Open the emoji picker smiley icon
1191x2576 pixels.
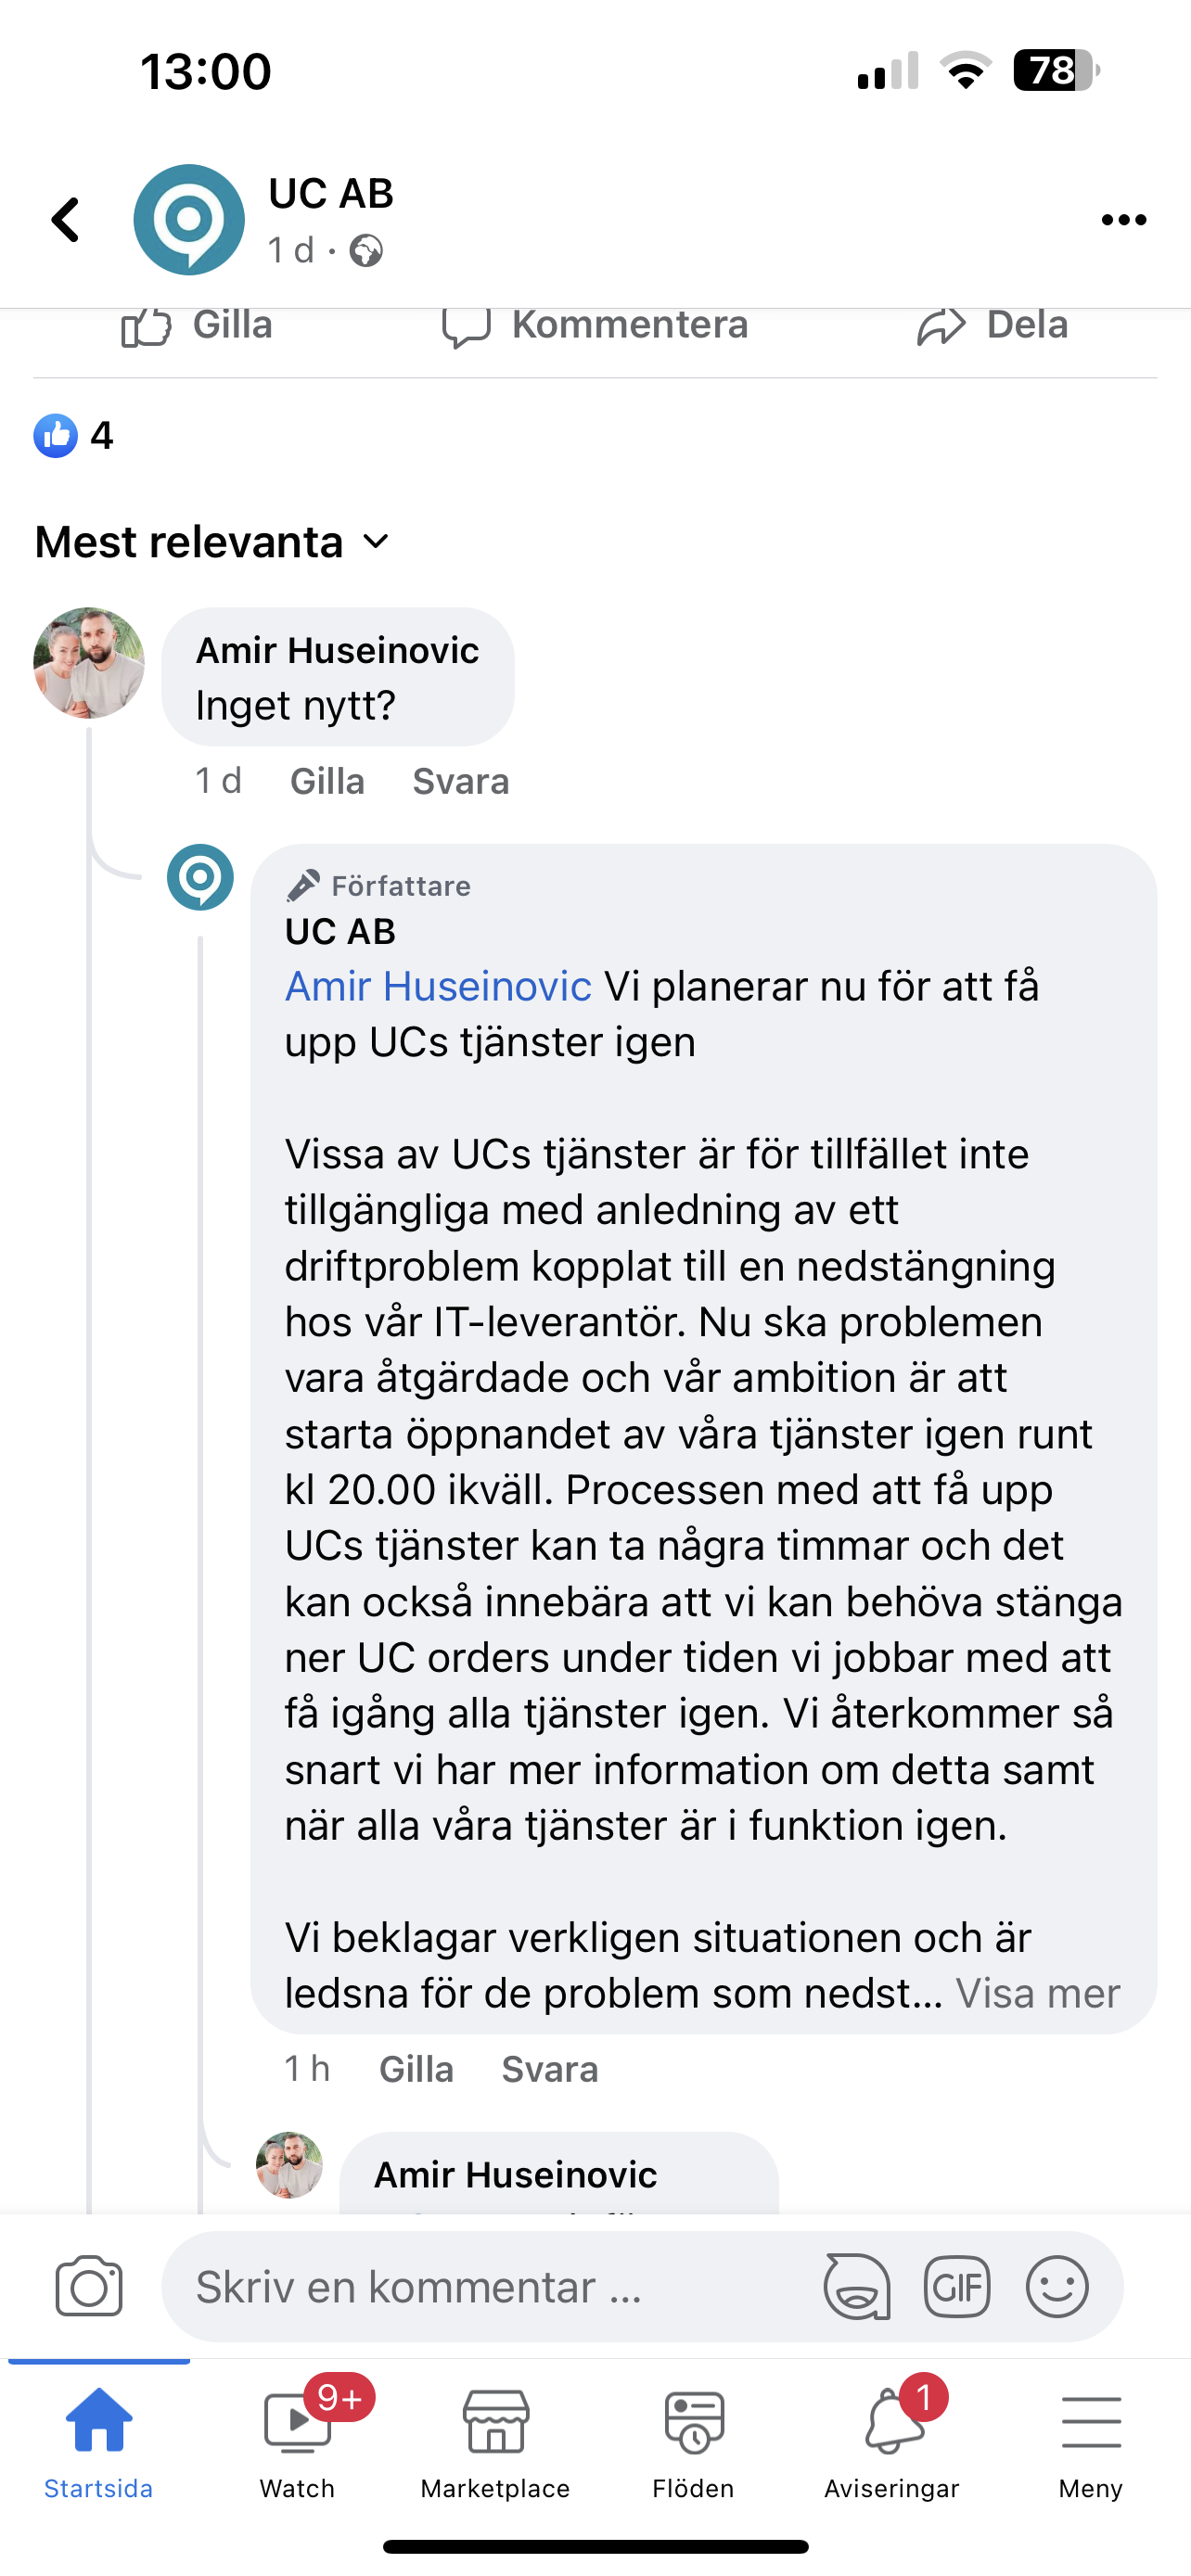tap(1057, 2286)
